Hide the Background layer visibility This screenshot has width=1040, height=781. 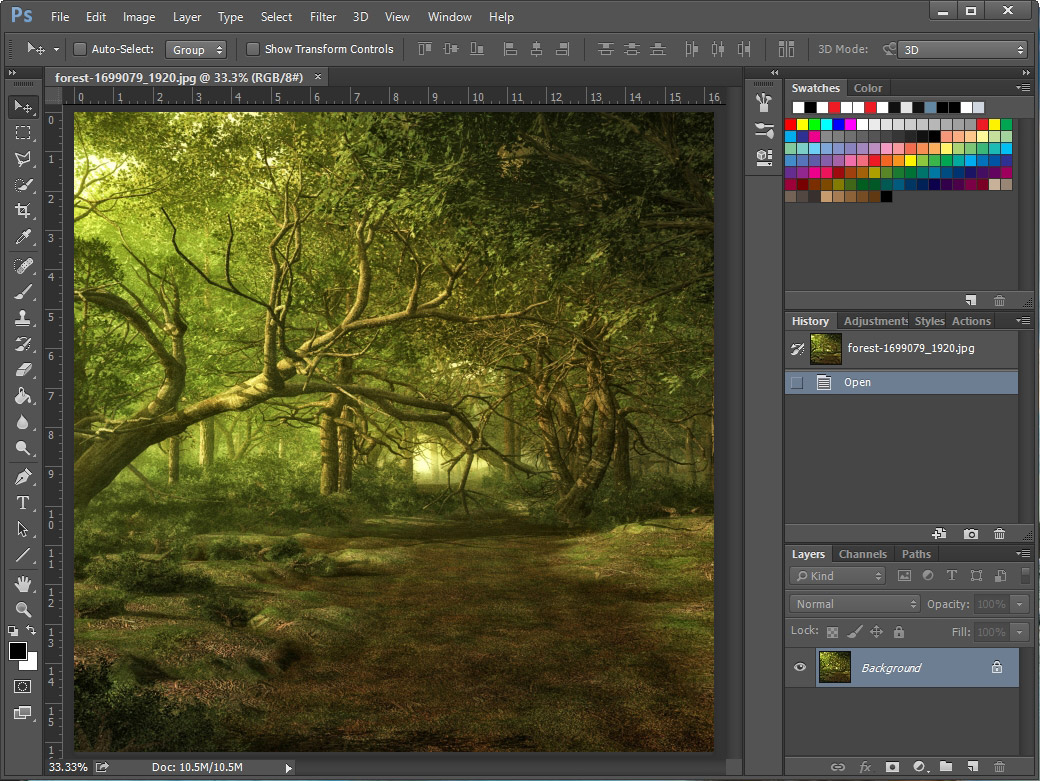click(x=800, y=667)
